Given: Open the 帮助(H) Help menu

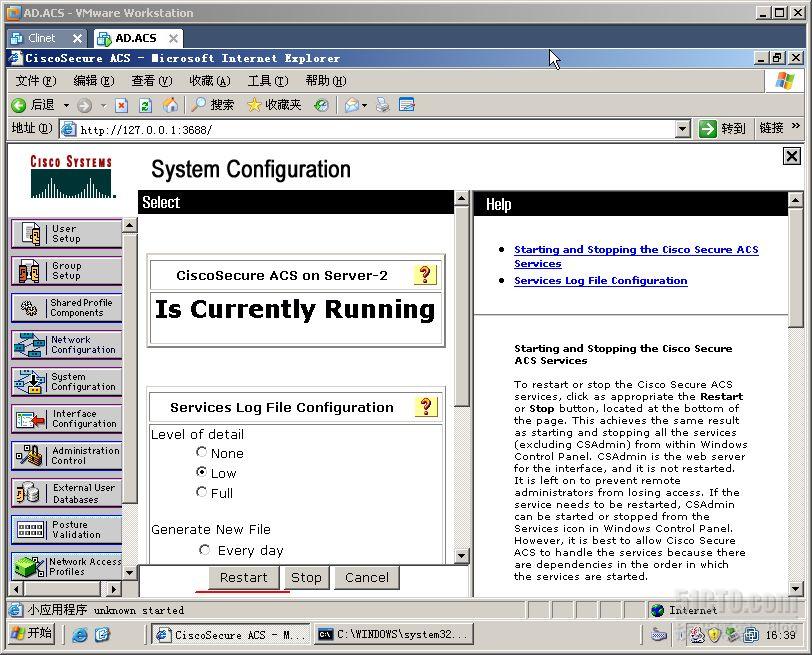Looking at the screenshot, I should click(x=326, y=81).
